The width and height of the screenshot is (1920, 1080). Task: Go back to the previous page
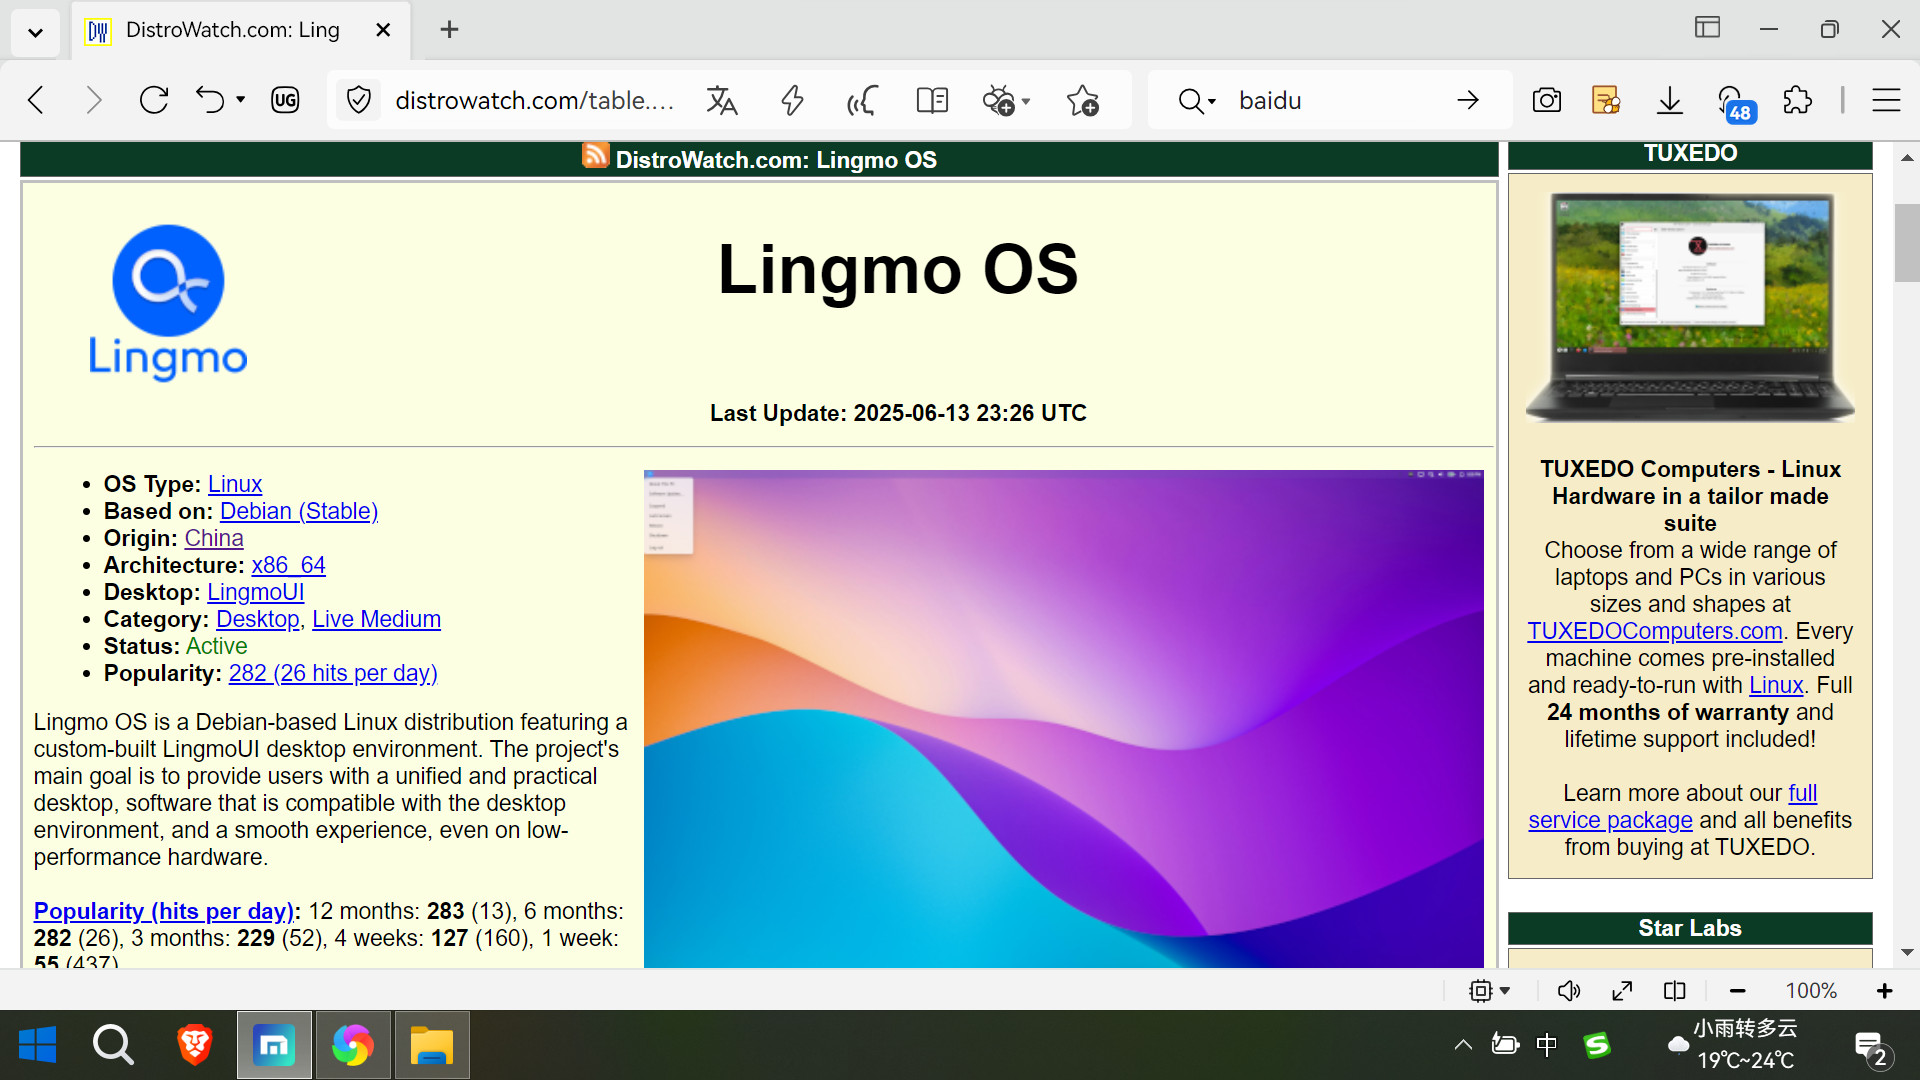pos(37,100)
